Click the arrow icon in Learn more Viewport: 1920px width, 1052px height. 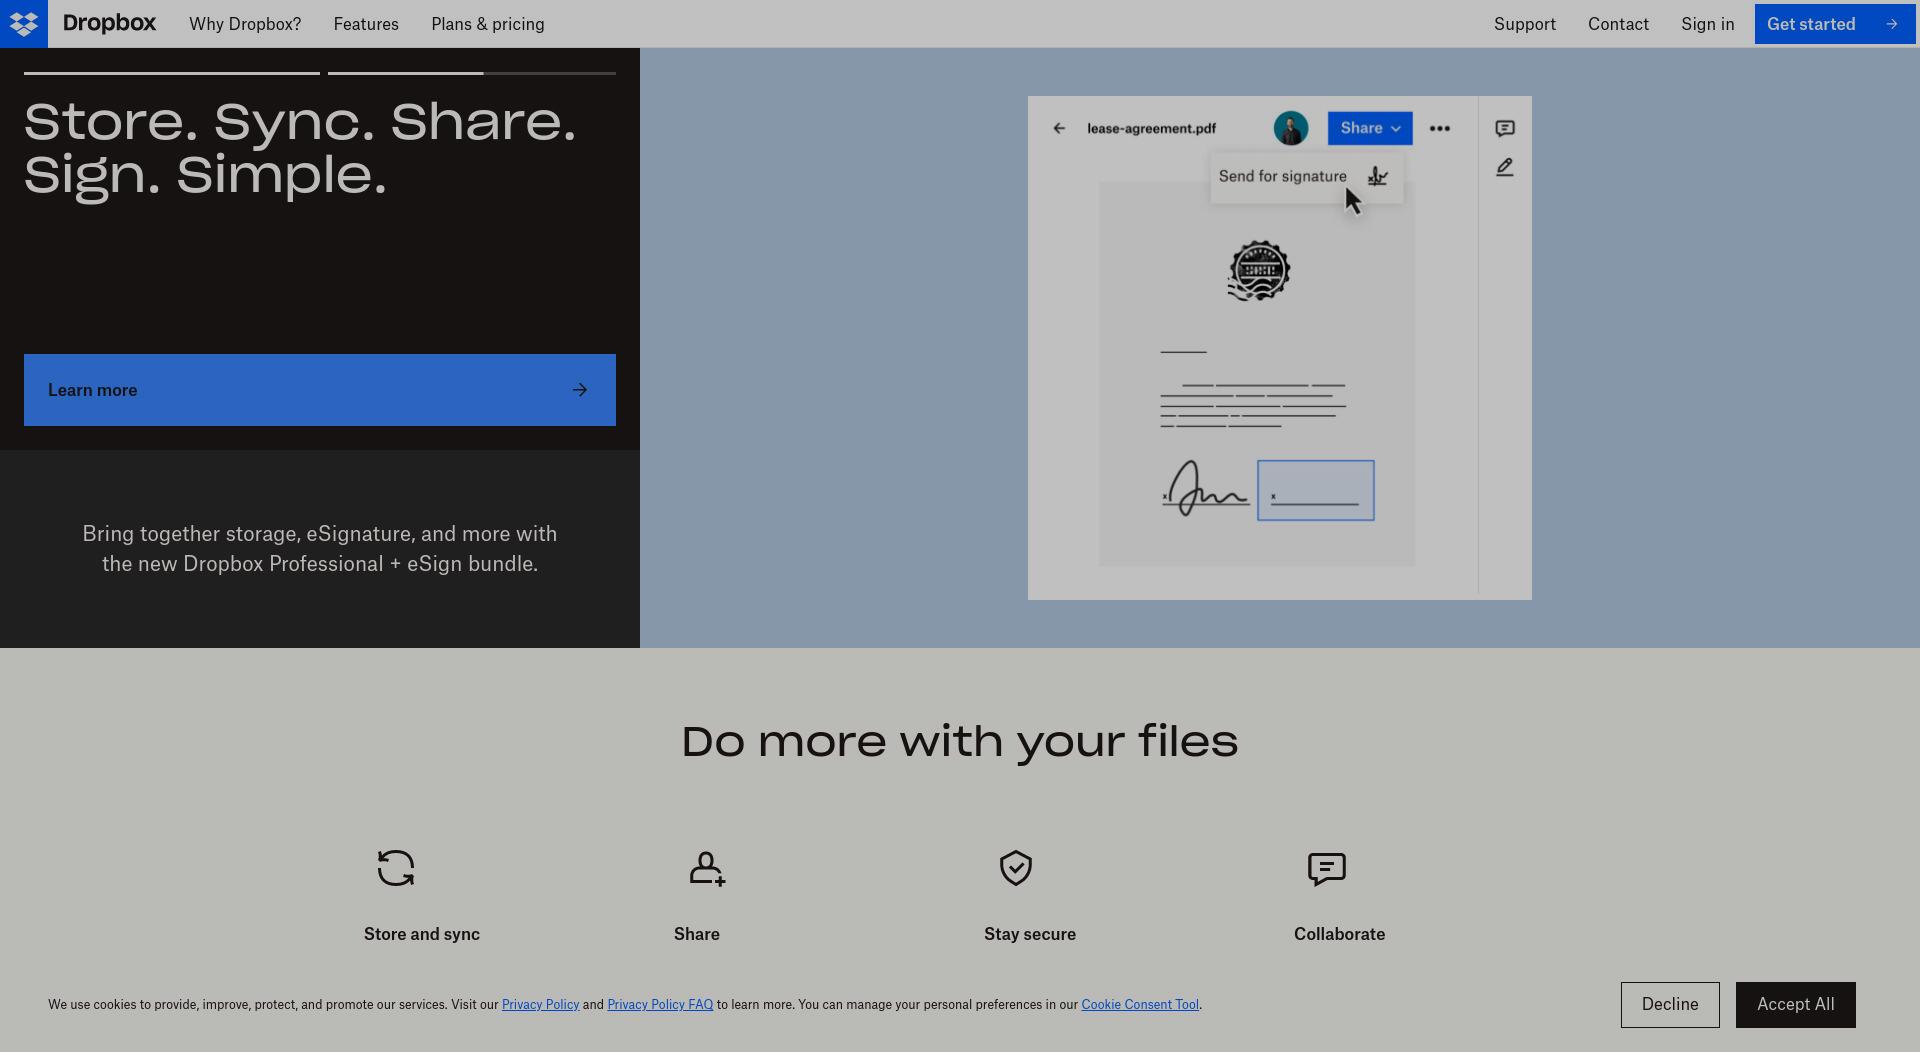[580, 390]
